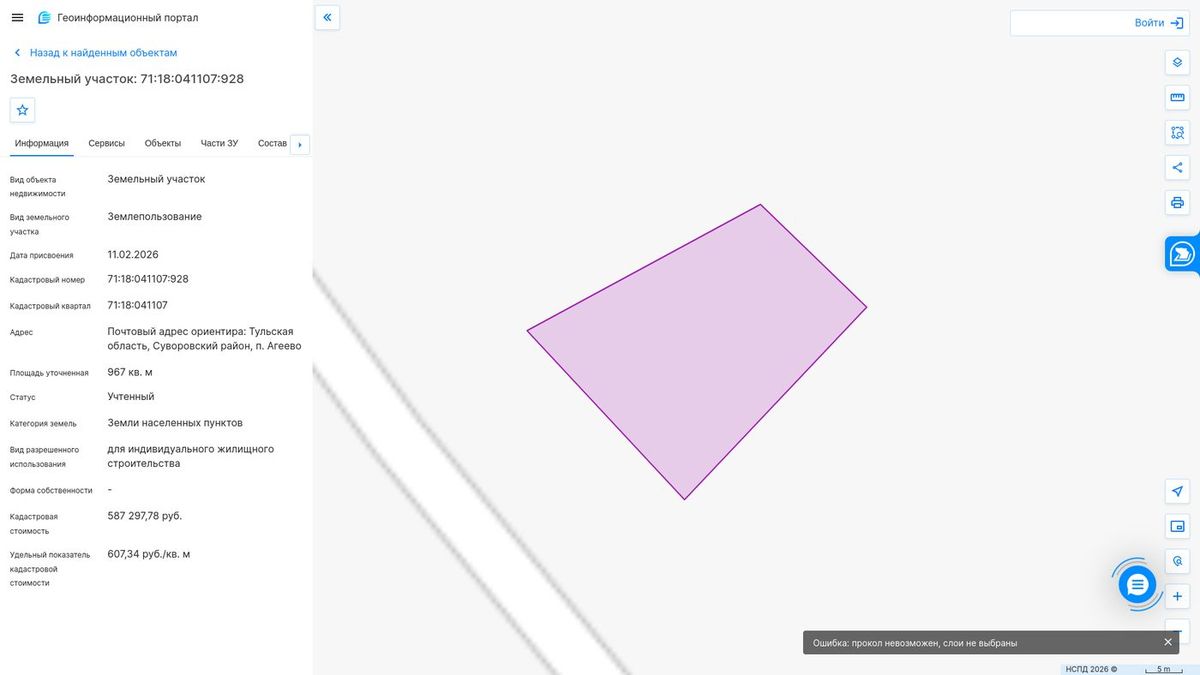
Task: Open the Состав tab
Action: (272, 144)
